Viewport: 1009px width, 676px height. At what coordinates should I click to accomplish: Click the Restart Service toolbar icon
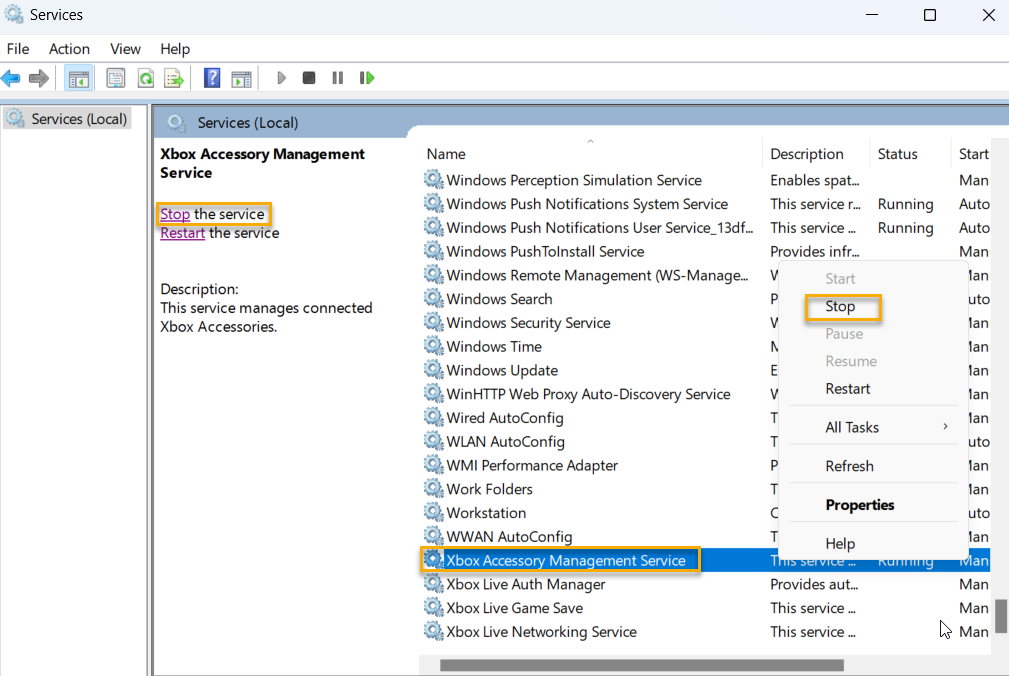pyautogui.click(x=367, y=78)
